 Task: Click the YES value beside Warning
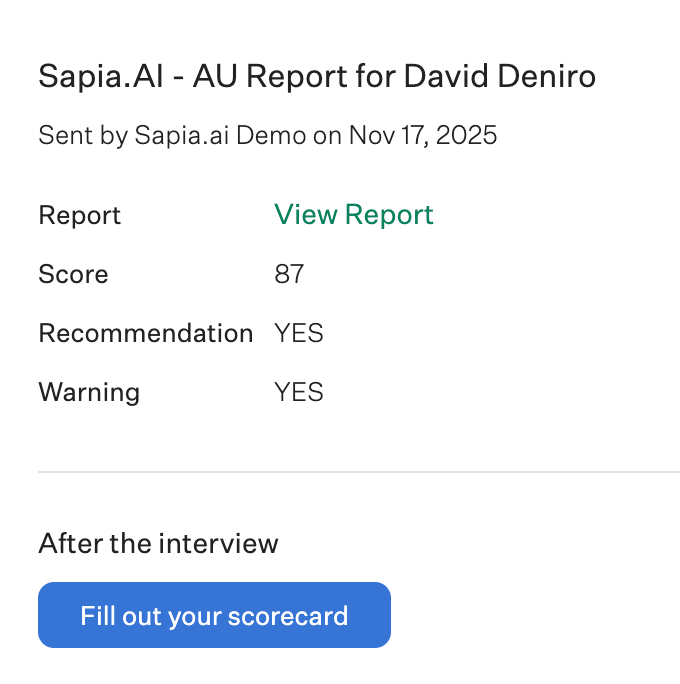298,392
